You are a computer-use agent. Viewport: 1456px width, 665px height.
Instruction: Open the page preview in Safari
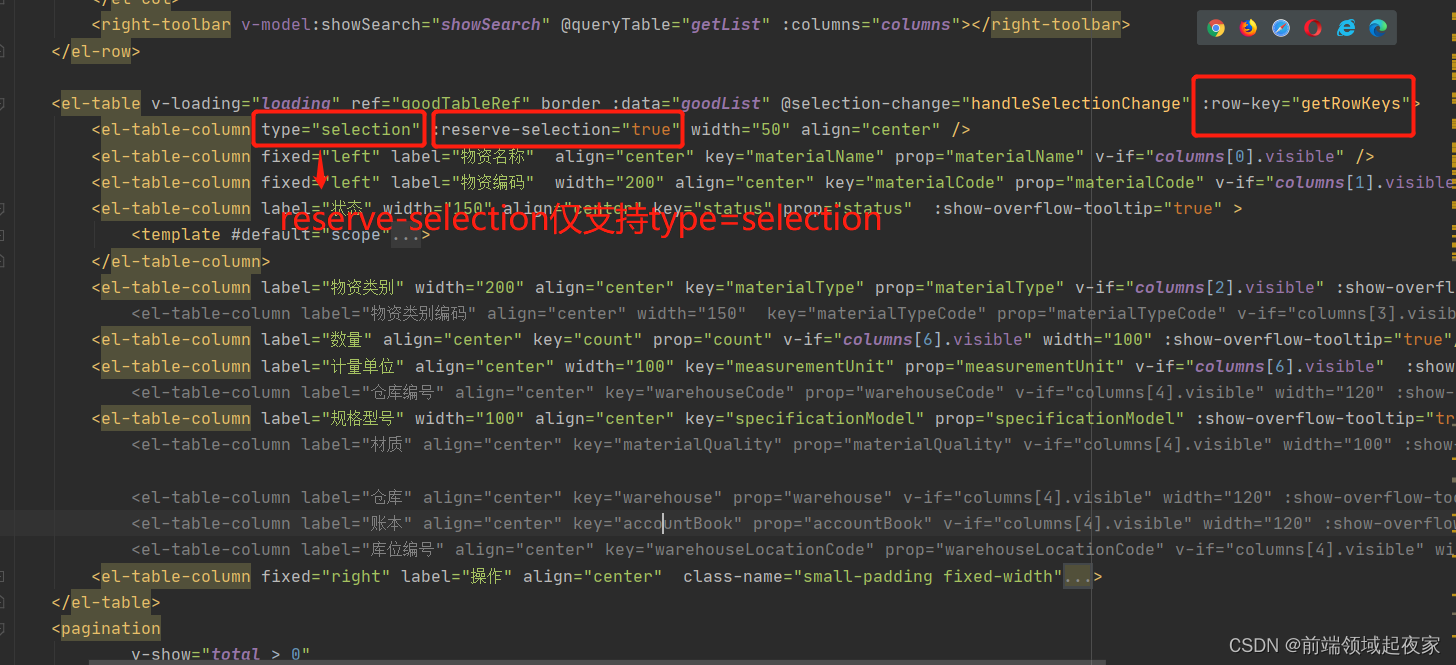tap(1280, 27)
